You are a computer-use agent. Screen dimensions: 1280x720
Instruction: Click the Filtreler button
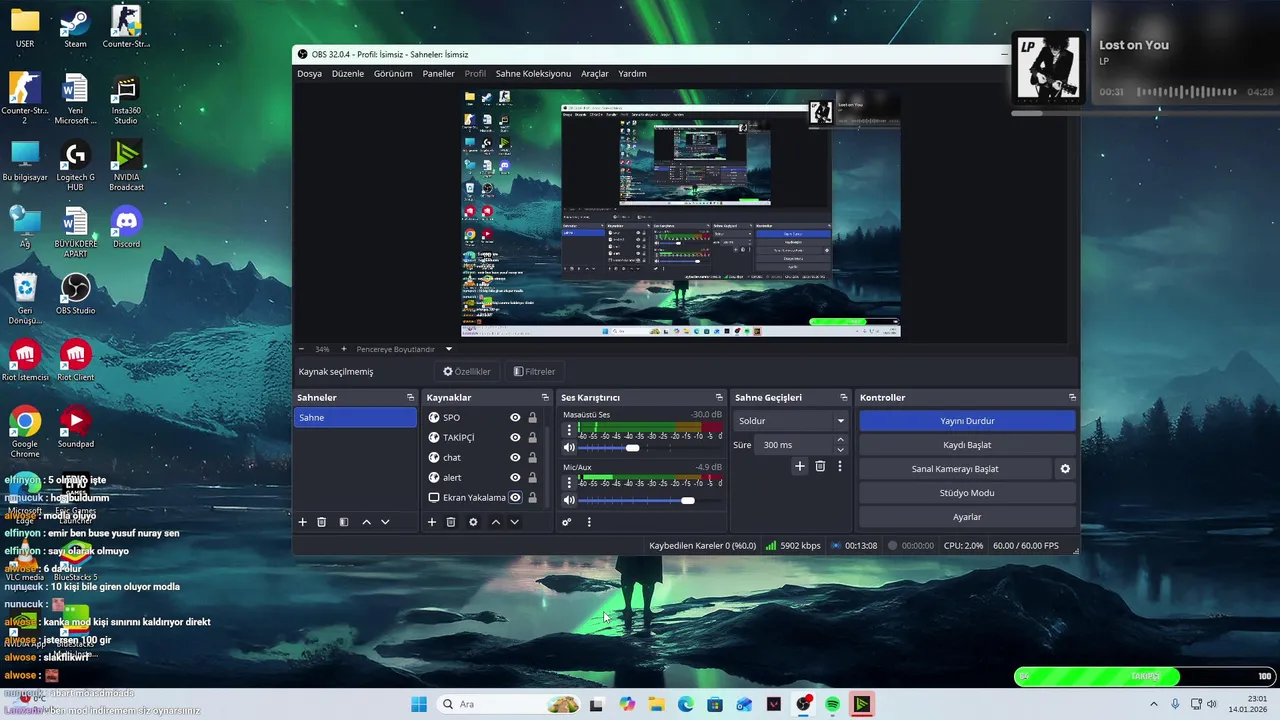pos(534,371)
